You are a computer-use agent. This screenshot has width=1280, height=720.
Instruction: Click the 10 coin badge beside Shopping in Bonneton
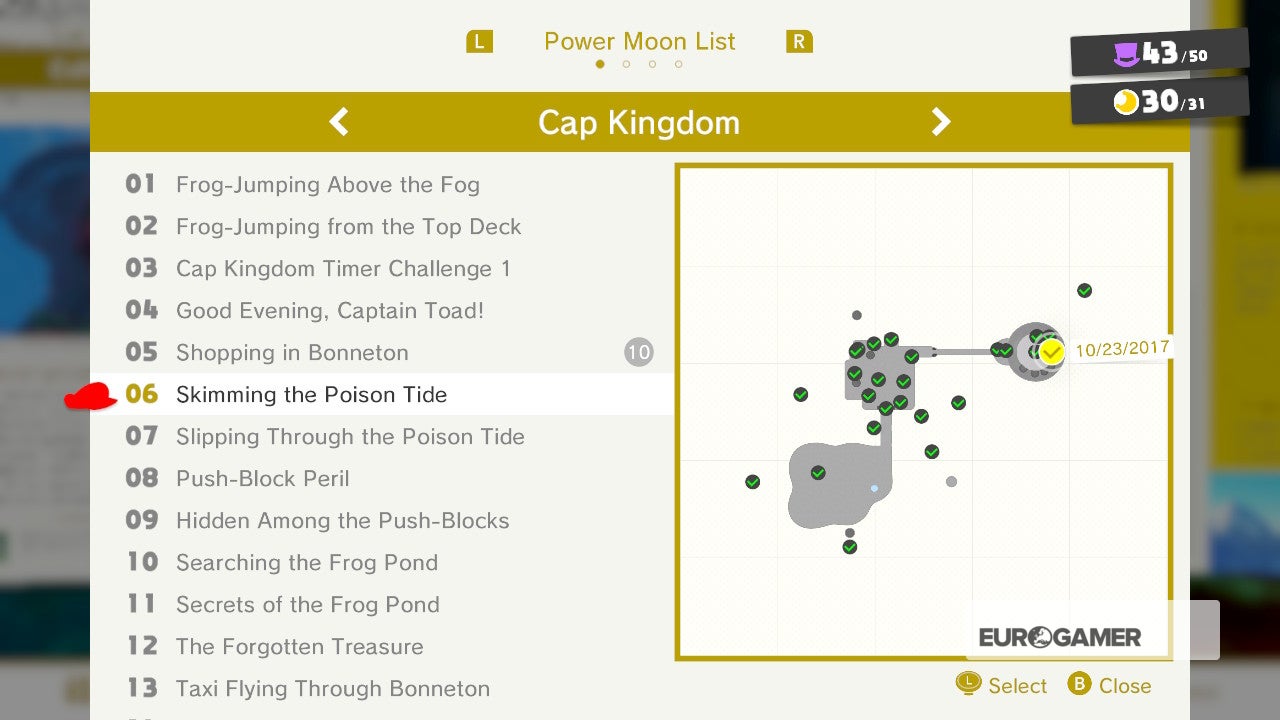pos(638,352)
